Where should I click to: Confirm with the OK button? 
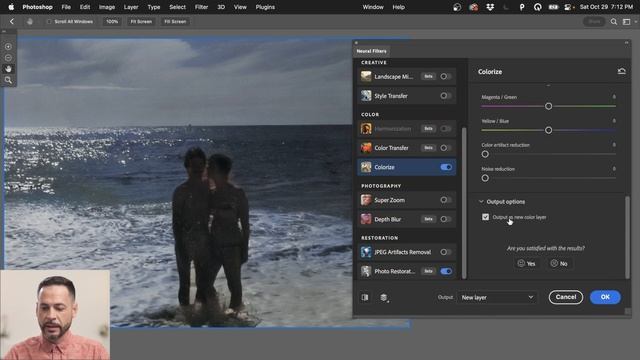(605, 297)
